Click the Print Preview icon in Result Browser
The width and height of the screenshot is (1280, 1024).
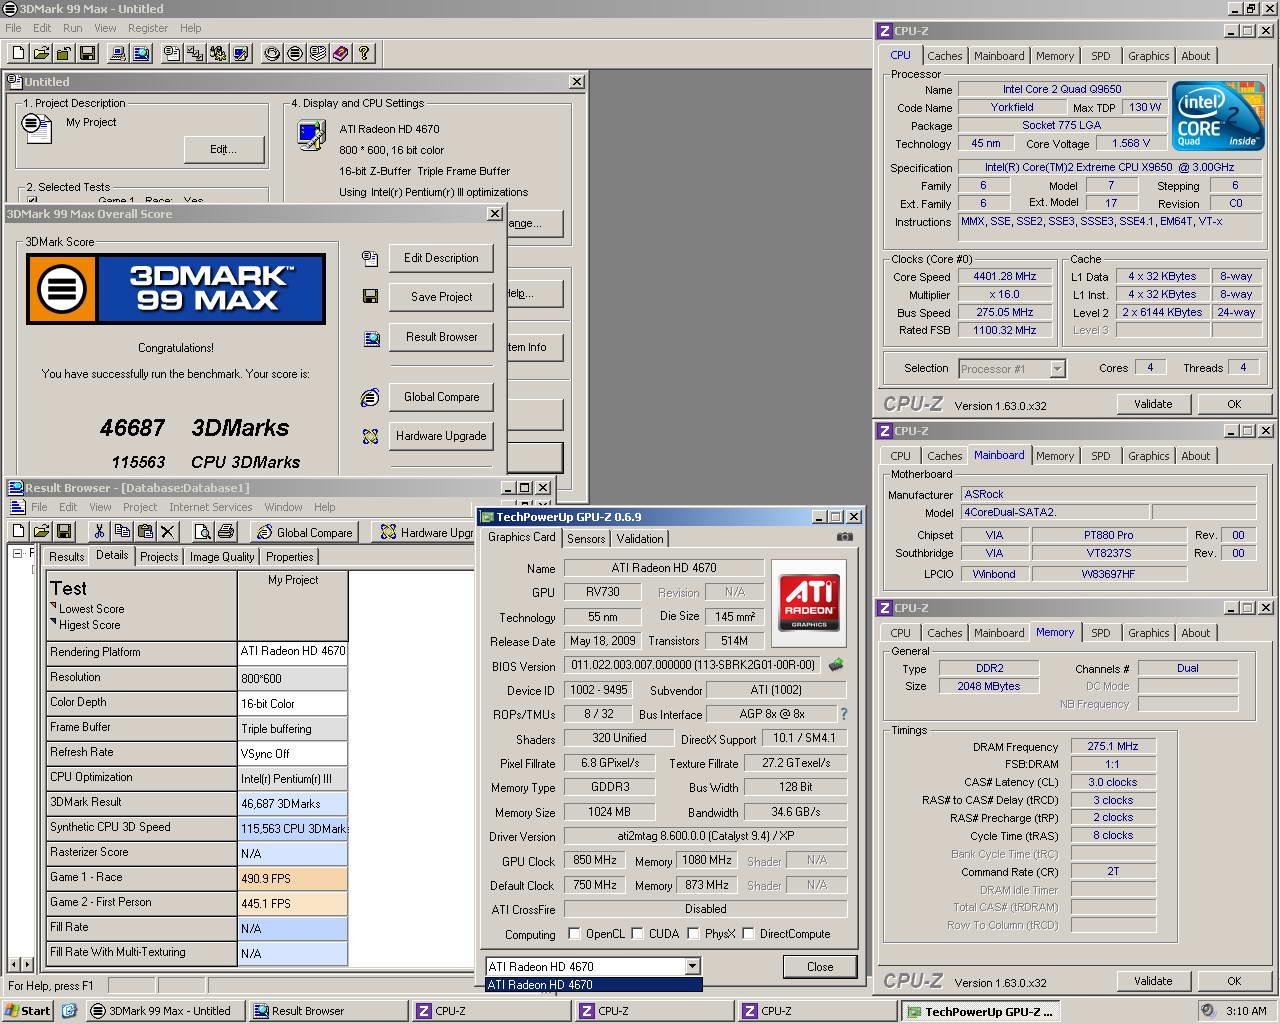tap(202, 531)
